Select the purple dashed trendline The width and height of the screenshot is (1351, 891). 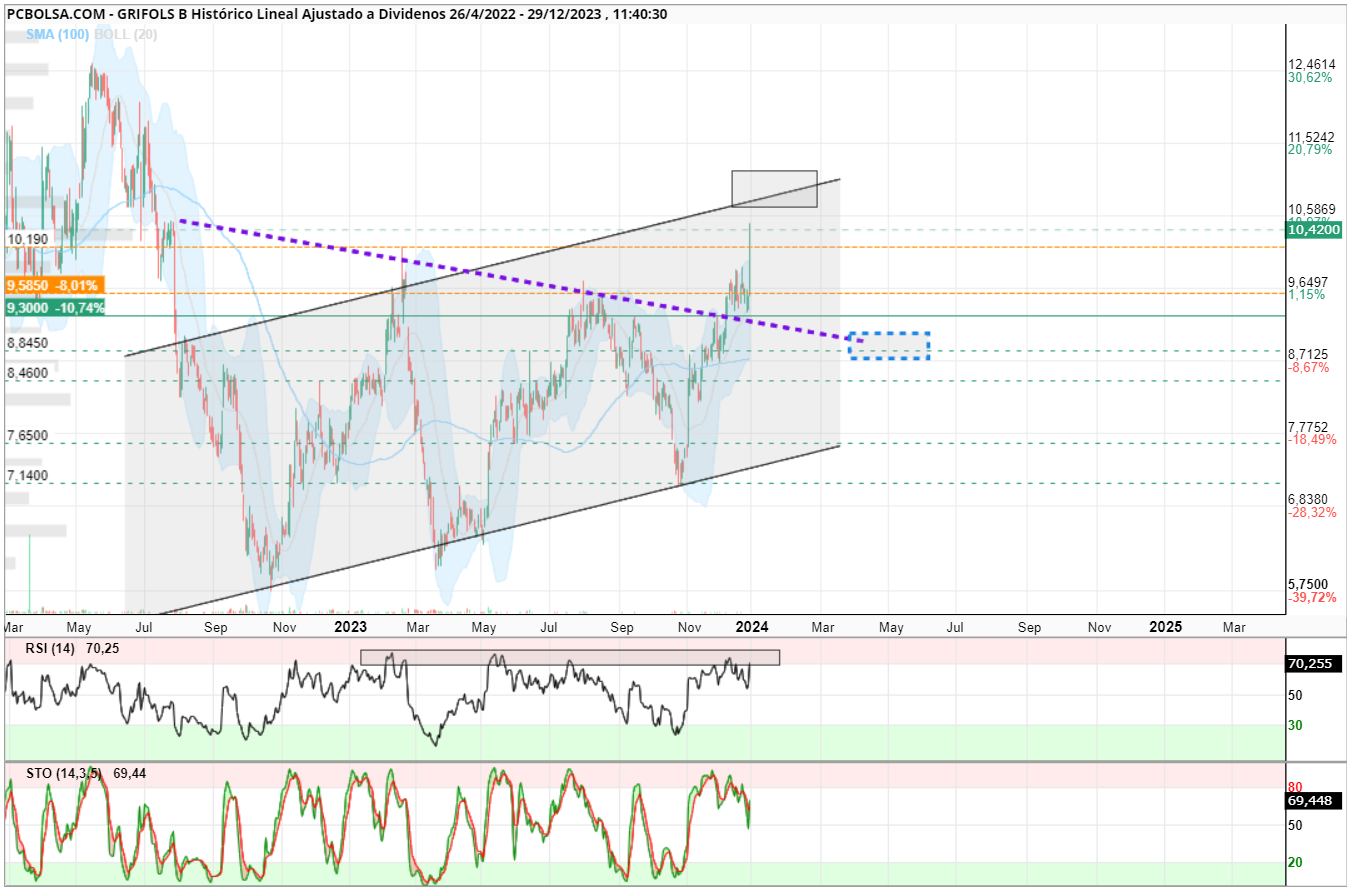520,281
